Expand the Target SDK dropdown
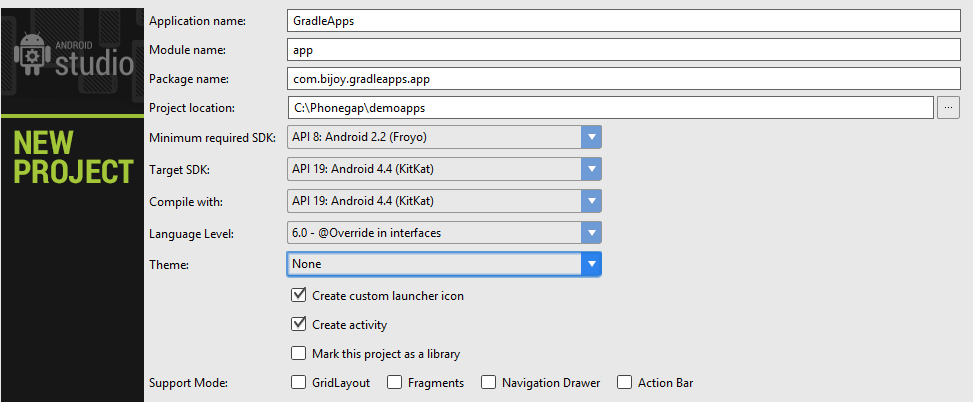 coord(591,169)
